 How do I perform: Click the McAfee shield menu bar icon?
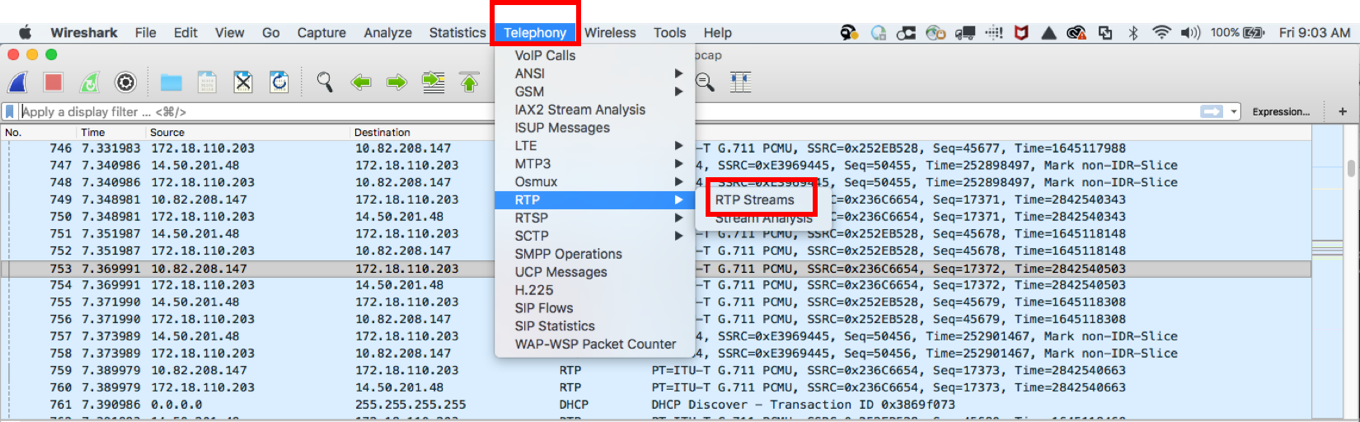click(1021, 32)
